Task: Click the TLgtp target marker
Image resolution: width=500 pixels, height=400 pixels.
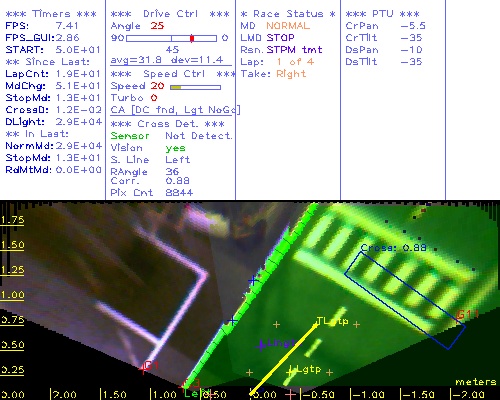Action: click(x=332, y=321)
